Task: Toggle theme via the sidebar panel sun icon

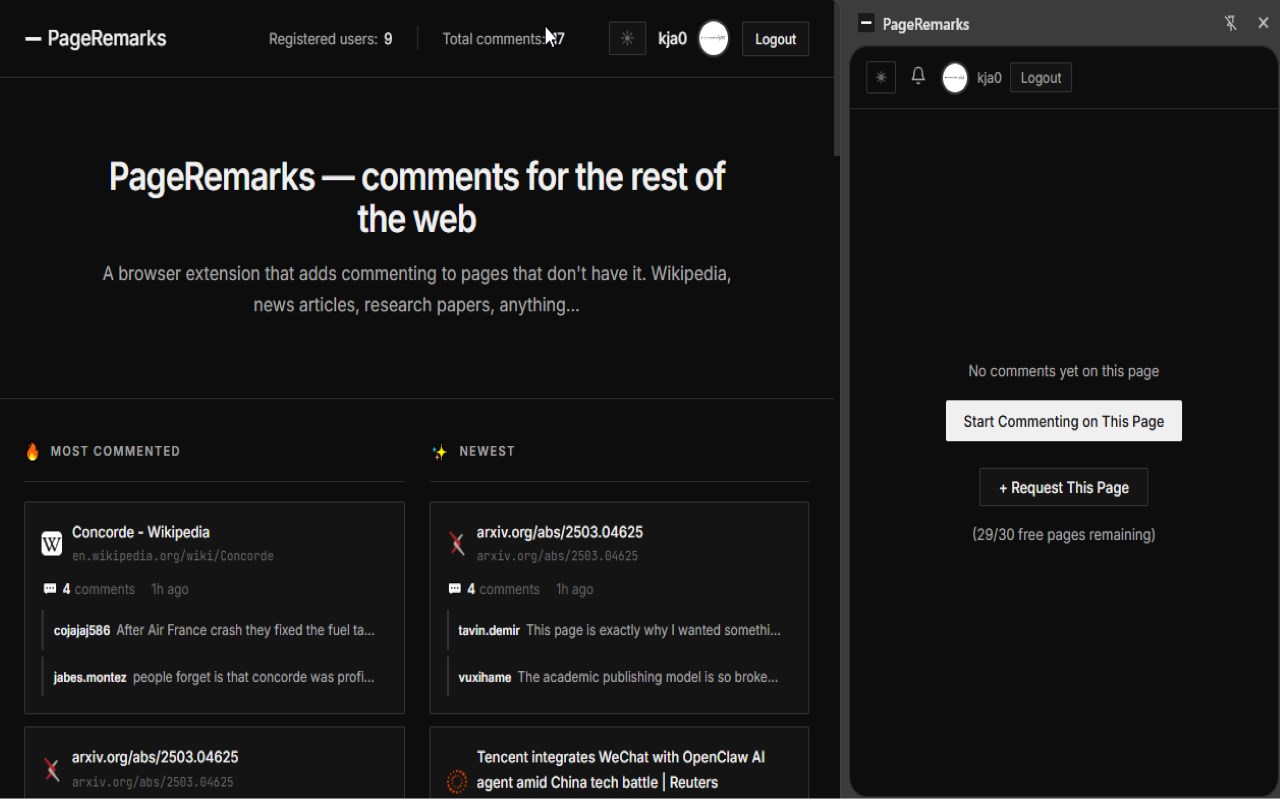Action: coord(881,78)
